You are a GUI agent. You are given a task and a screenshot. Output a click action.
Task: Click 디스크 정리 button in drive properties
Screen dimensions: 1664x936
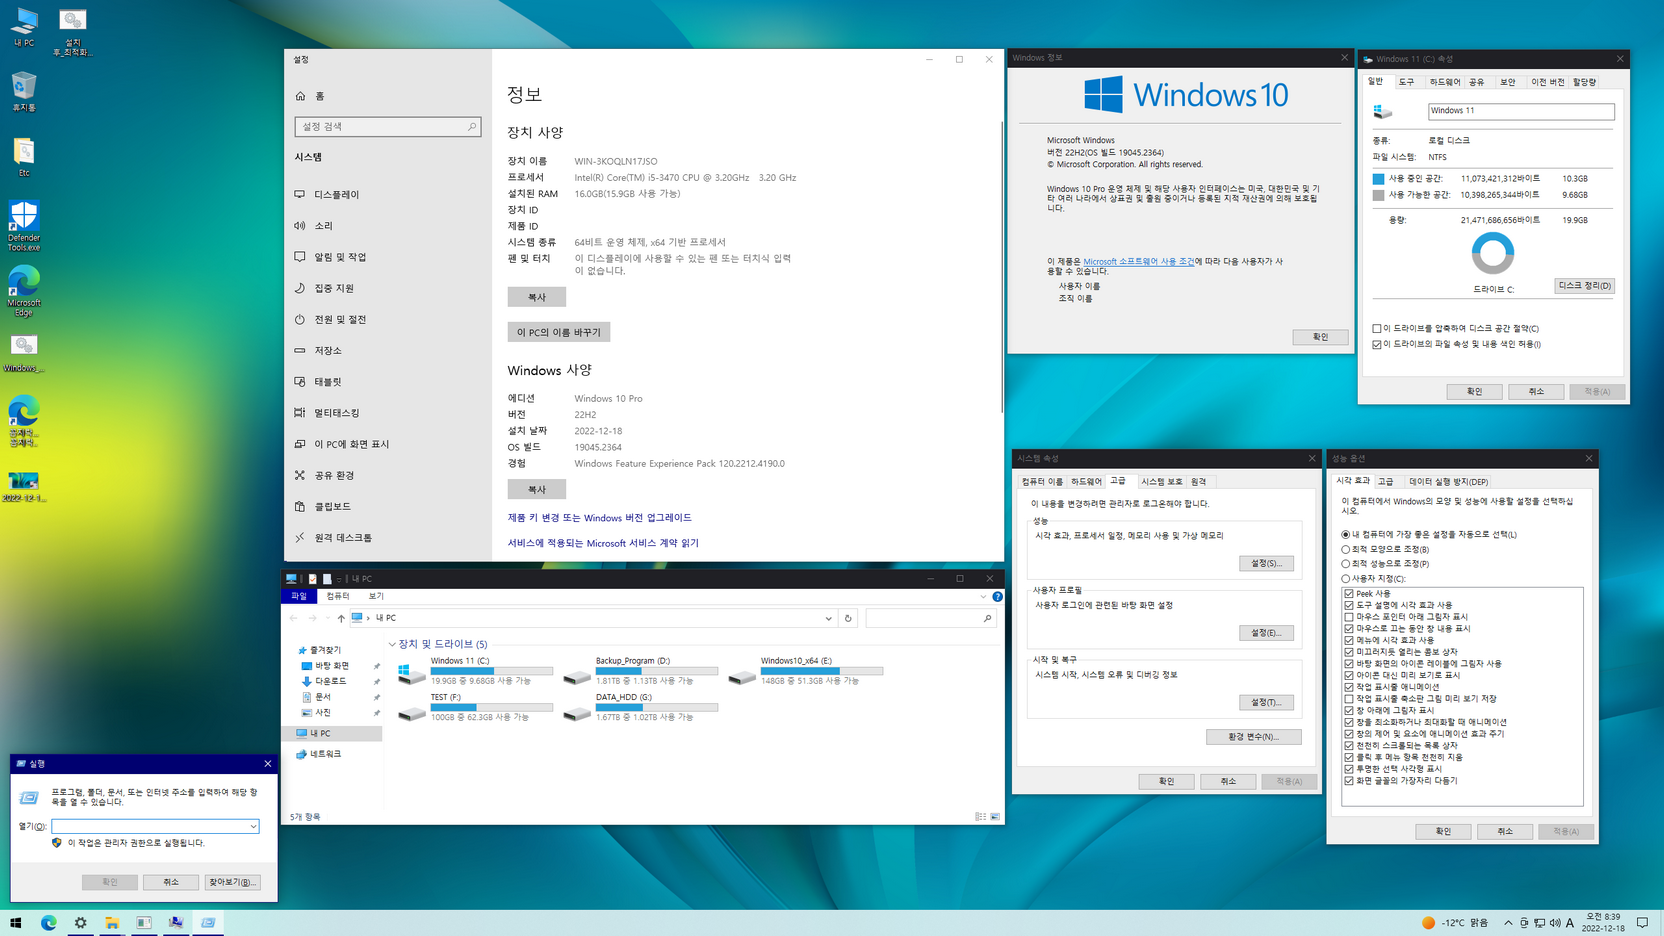point(1585,285)
